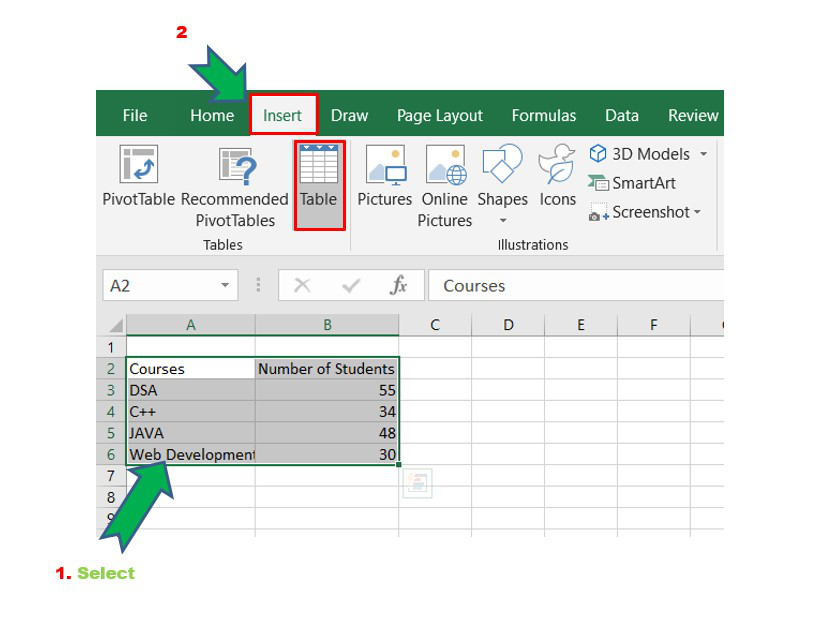This screenshot has width=830, height=626.
Task: Open the Formulas tab
Action: (x=544, y=115)
